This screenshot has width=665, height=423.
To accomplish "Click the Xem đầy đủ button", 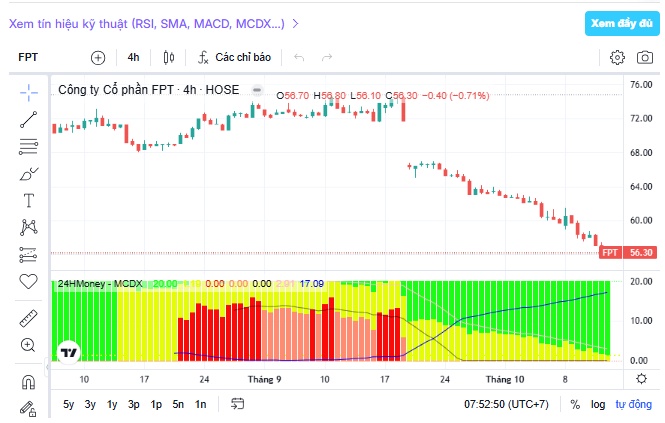I will coord(622,23).
